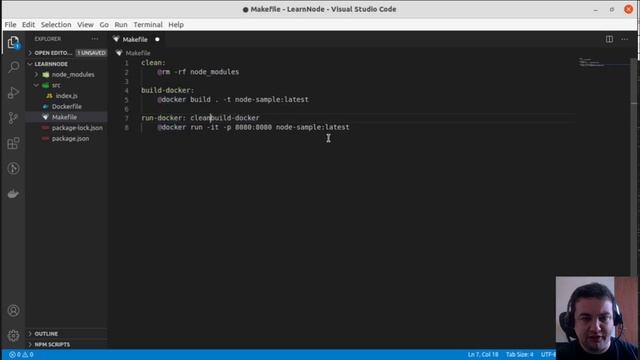The width and height of the screenshot is (640, 360).
Task: Open the View menu
Action: (85, 25)
